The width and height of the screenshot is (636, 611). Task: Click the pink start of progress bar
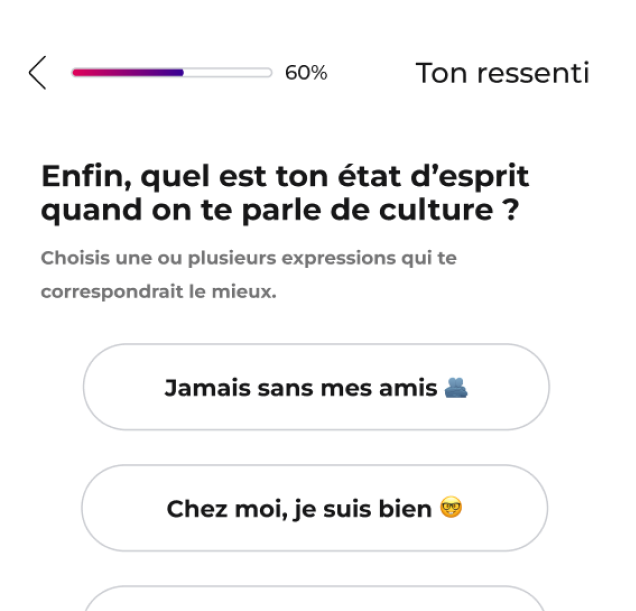(80, 73)
